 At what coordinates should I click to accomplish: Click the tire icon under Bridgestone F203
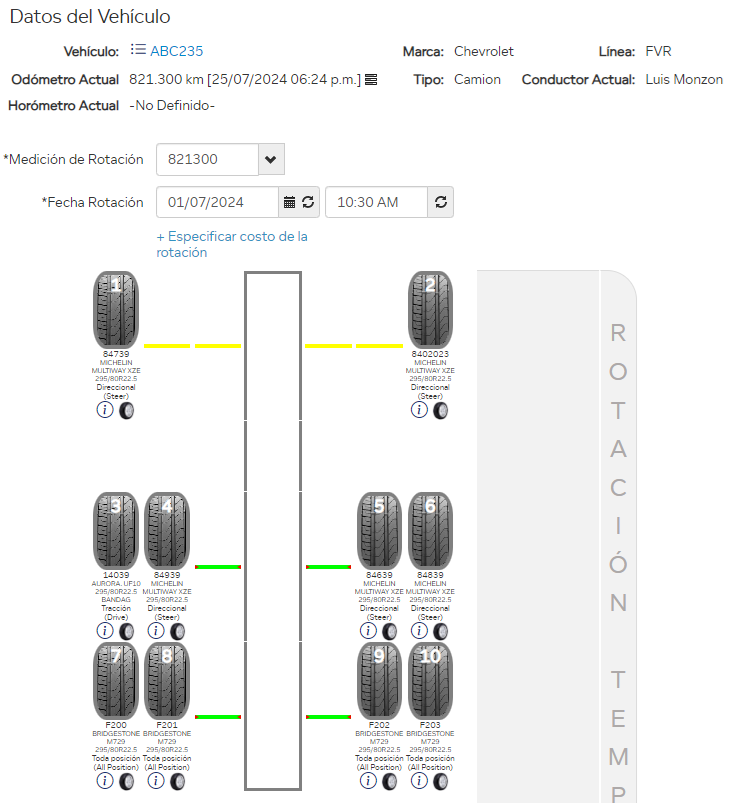pos(441,781)
